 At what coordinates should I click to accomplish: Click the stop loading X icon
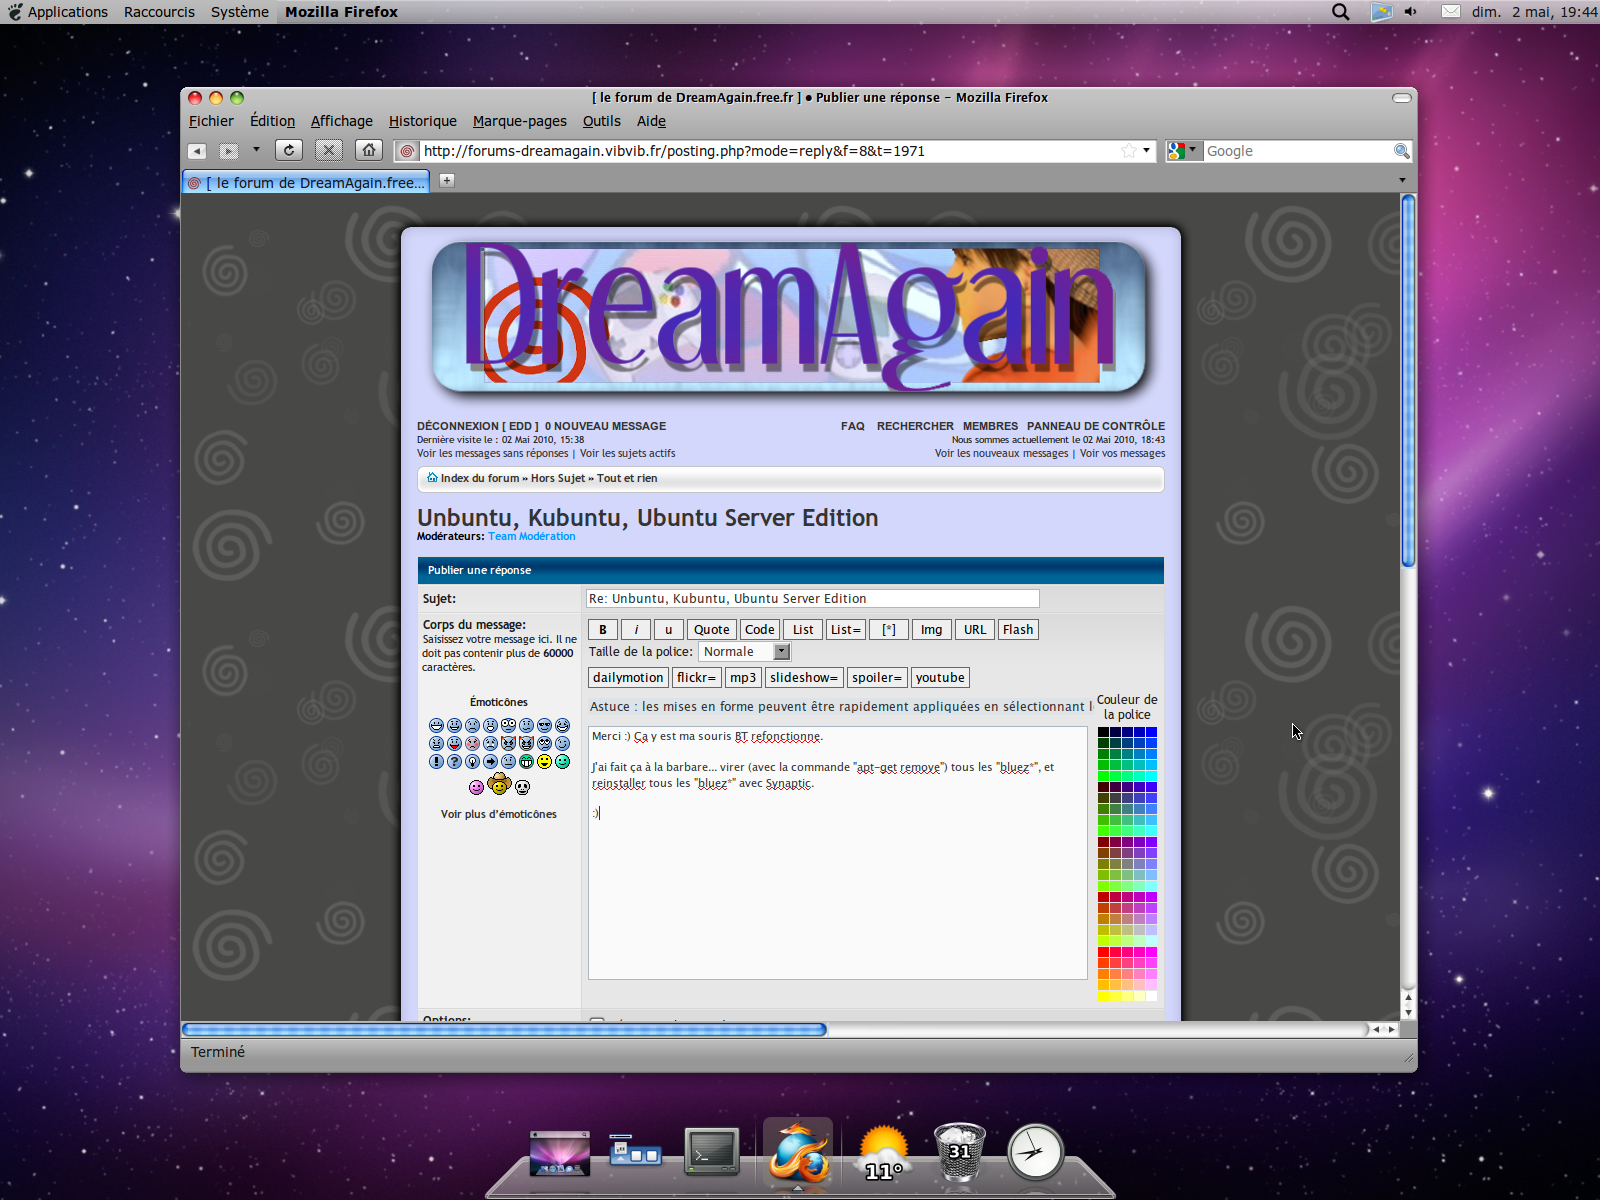(329, 150)
